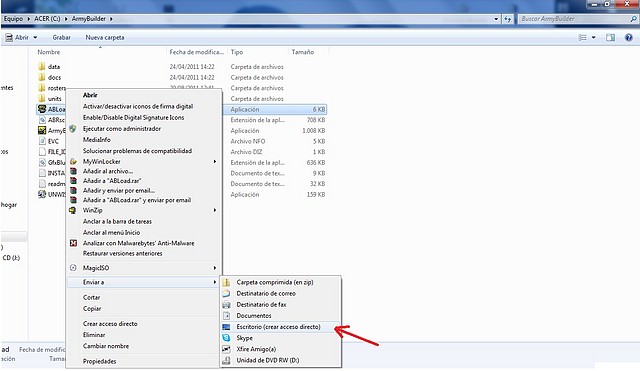Select Anclar a la barra de tareas
640x371 pixels.
coord(117,221)
